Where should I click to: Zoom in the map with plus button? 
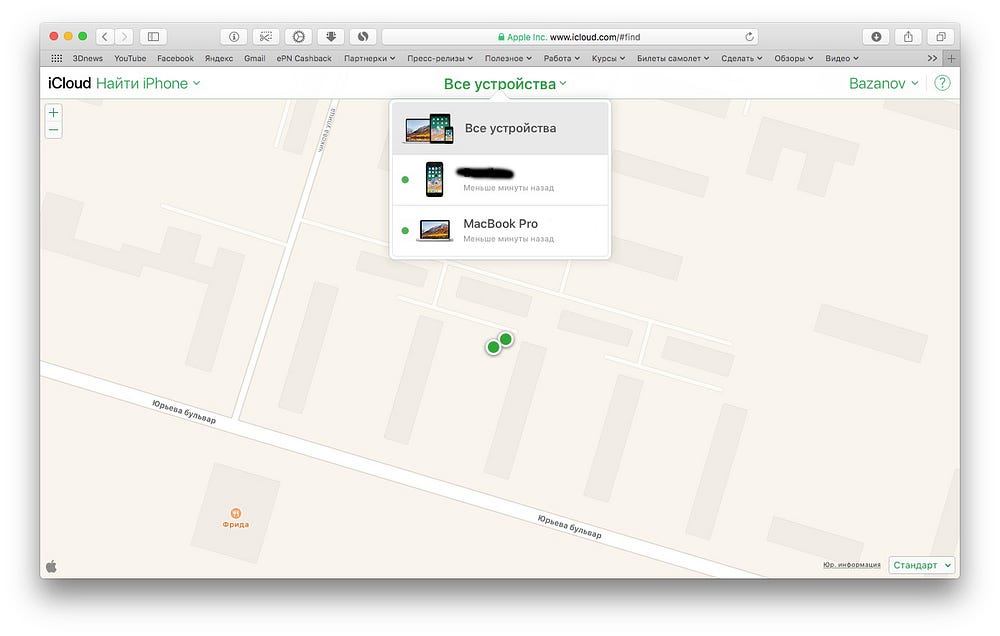coord(54,113)
